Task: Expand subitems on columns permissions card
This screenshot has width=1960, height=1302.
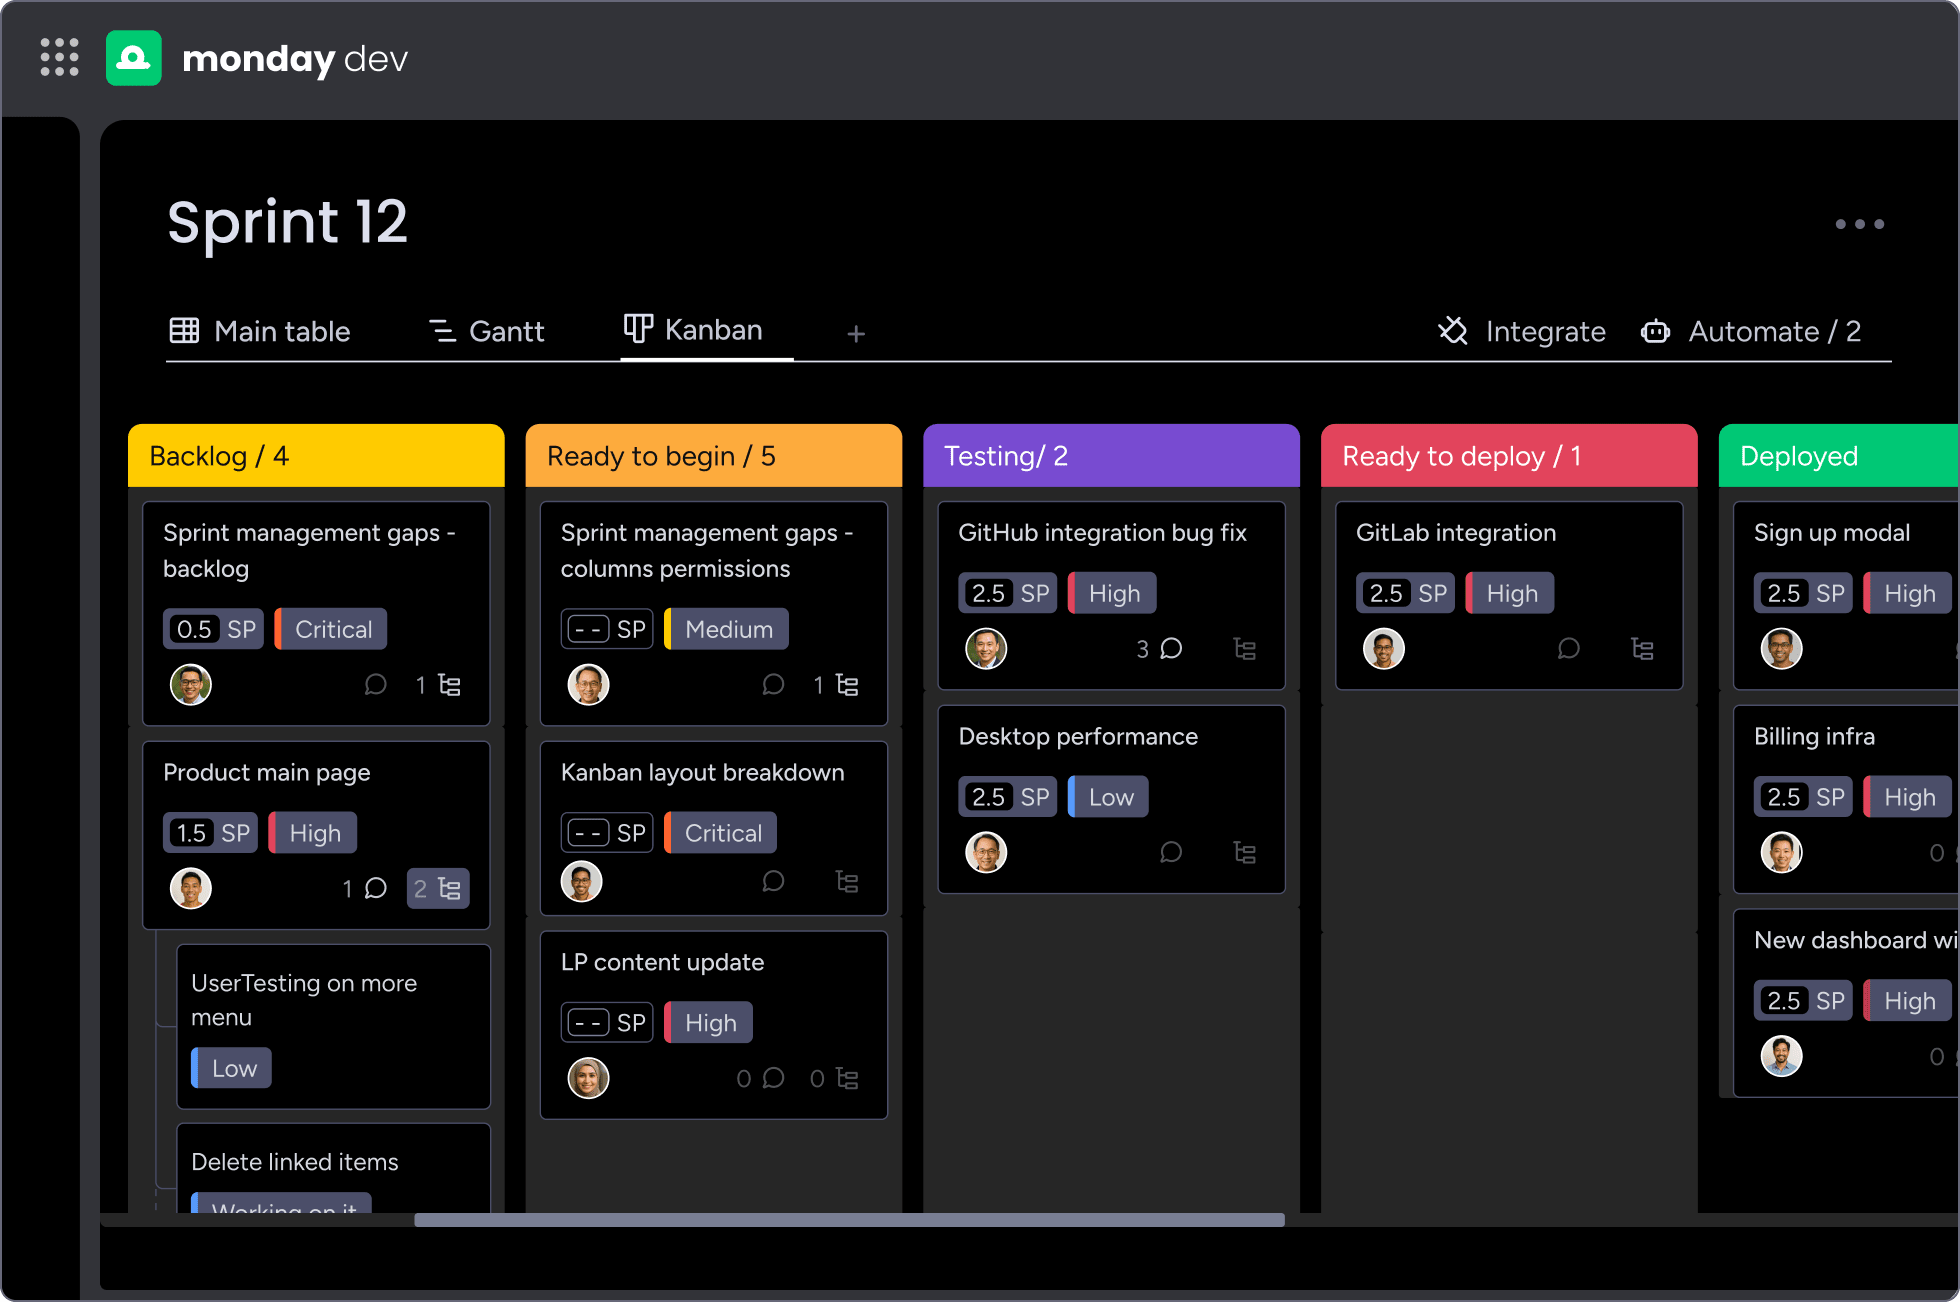Action: pyautogui.click(x=846, y=685)
